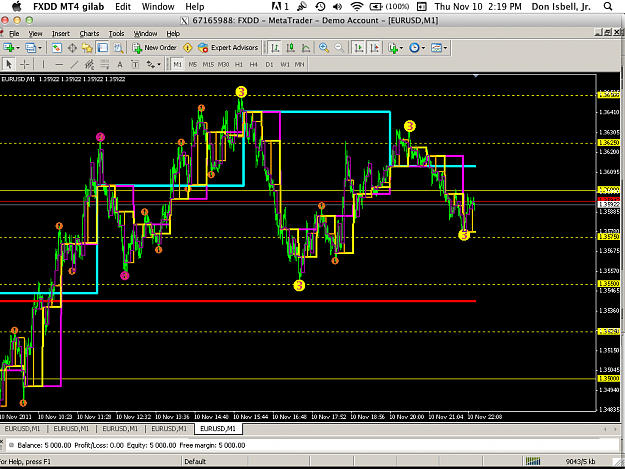Open the Market Watch window icon
The height and width of the screenshot is (469, 625).
(57, 48)
